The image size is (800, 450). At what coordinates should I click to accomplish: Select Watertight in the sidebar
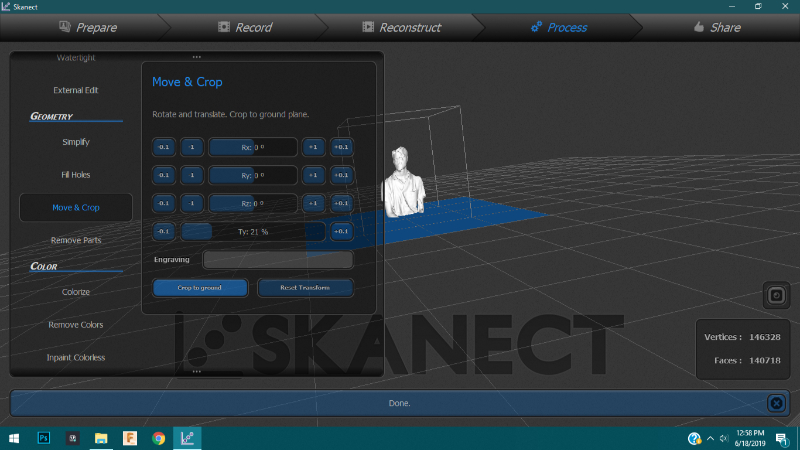[x=76, y=58]
